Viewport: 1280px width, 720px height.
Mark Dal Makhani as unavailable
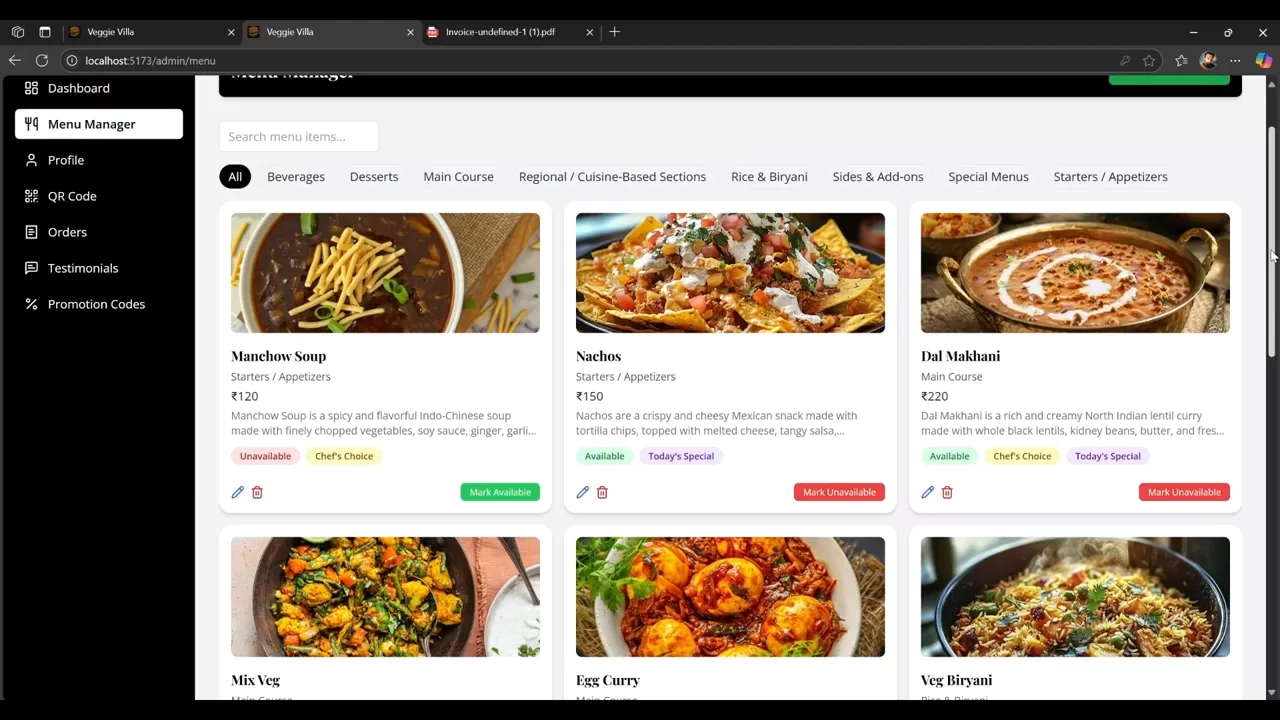1183,492
